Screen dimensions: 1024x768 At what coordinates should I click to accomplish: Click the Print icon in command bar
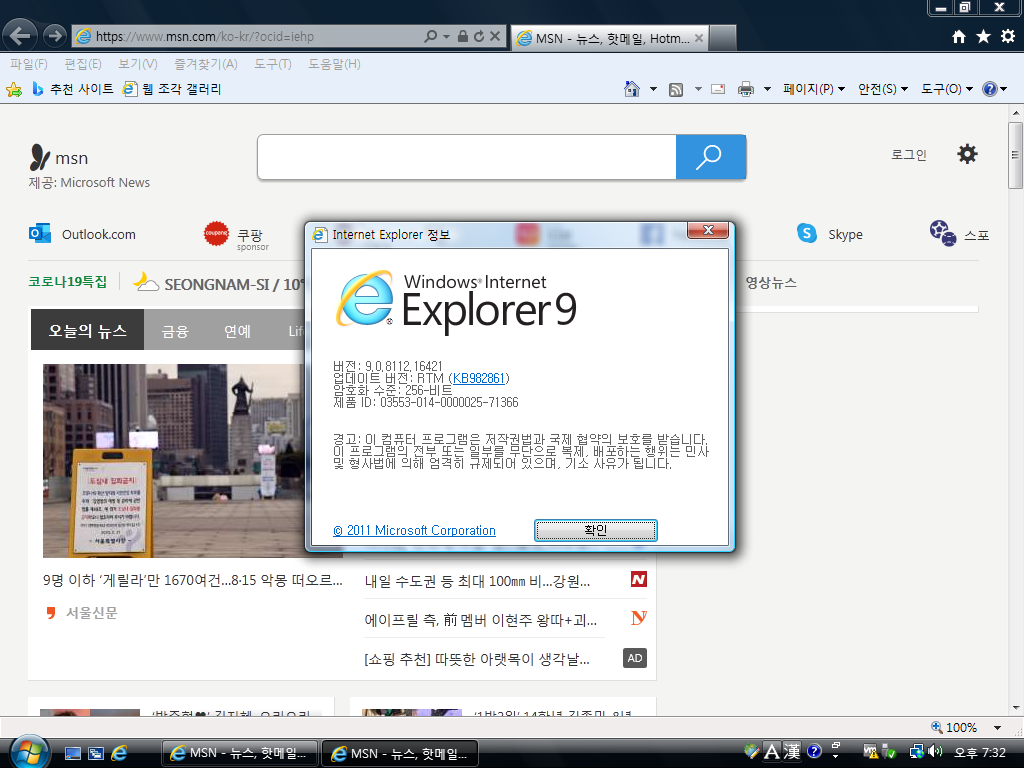pos(746,89)
